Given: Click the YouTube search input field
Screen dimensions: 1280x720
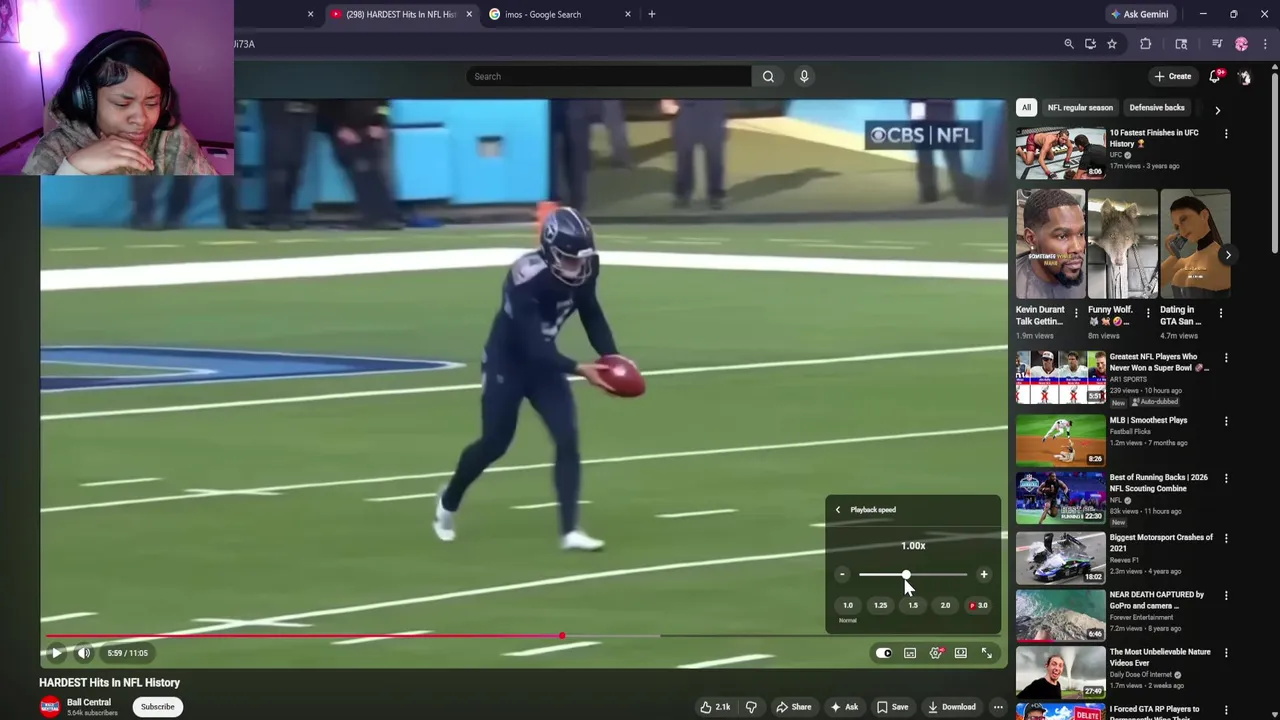Looking at the screenshot, I should (609, 76).
